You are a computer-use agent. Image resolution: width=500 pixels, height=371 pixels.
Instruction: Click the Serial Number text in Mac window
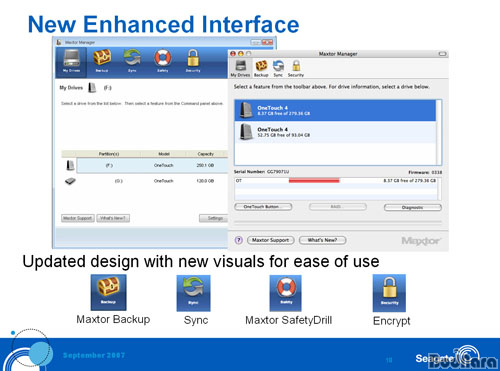261,172
